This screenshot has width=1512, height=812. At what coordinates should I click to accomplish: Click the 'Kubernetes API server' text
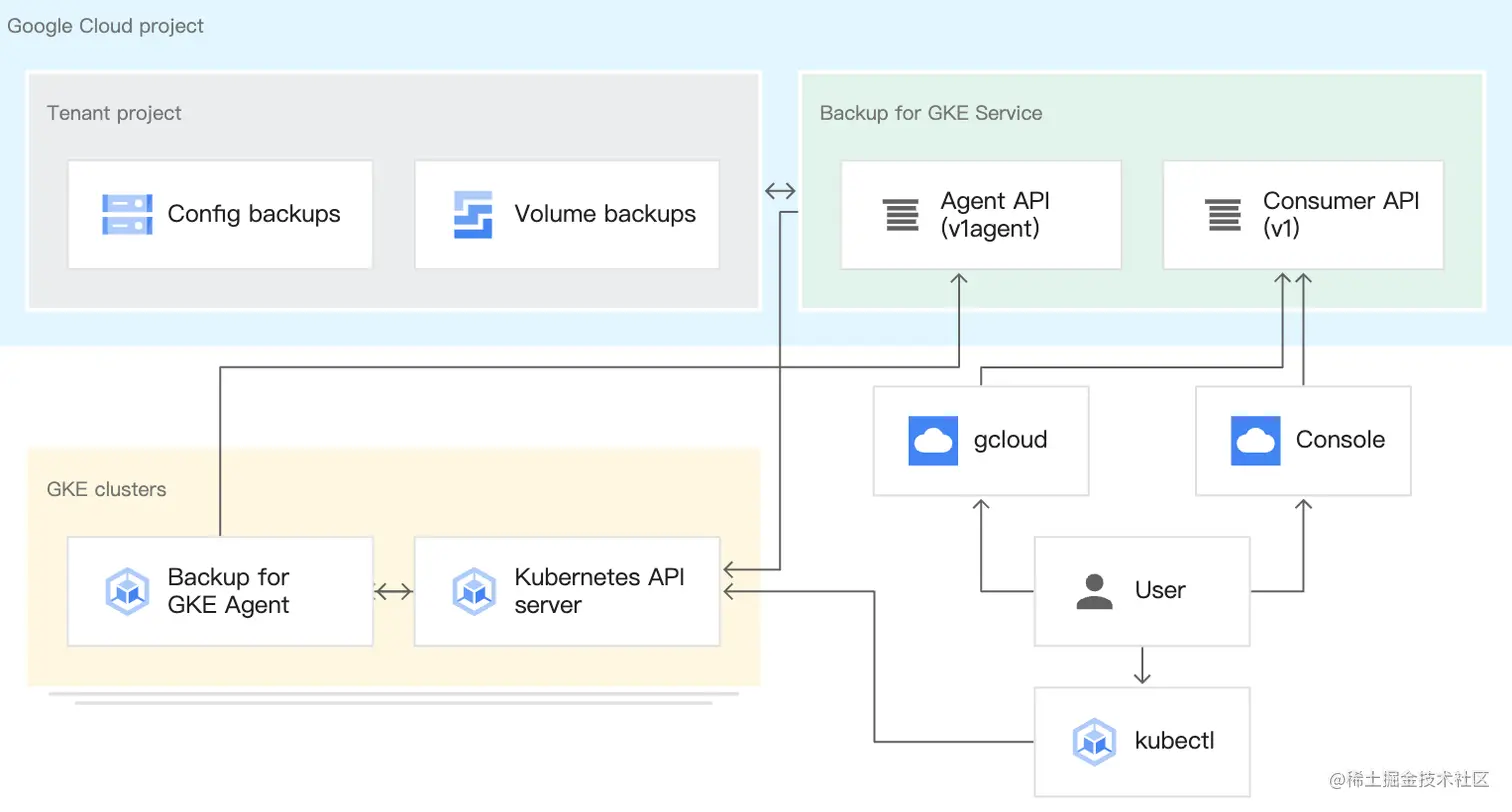coord(599,591)
